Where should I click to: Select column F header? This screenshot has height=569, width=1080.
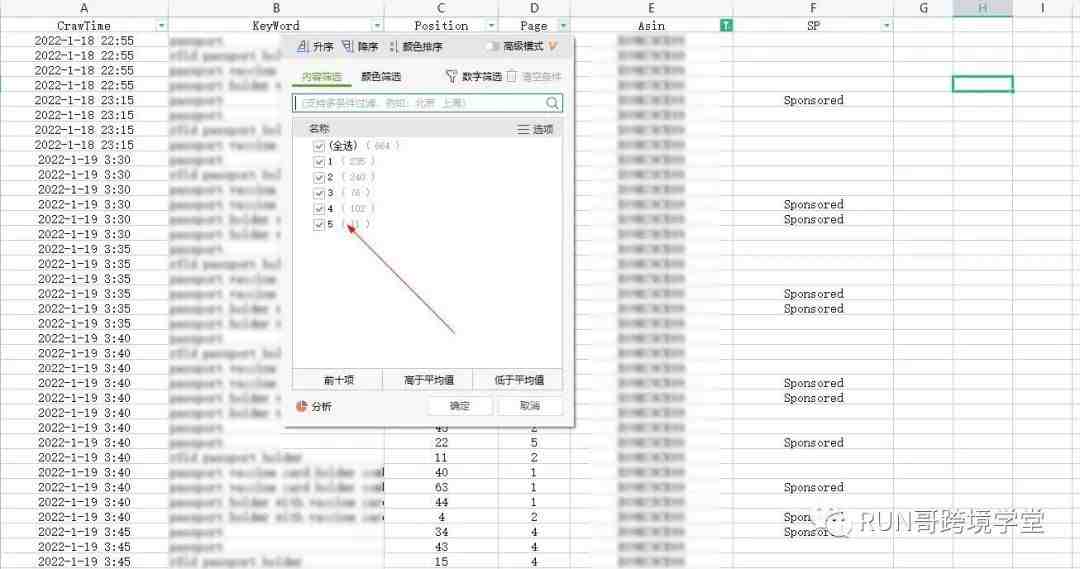pyautogui.click(x=813, y=8)
